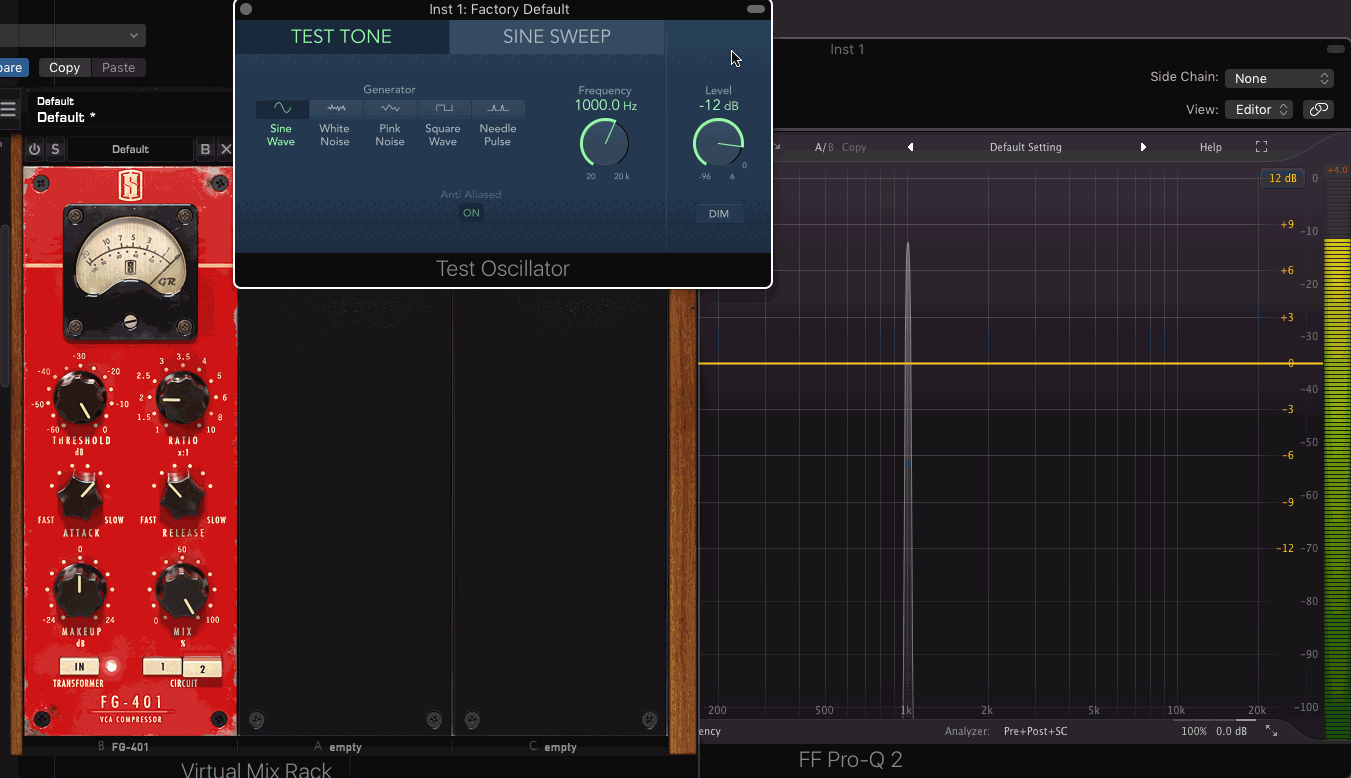1351x778 pixels.
Task: Click the B compare button on FG-401
Action: coord(205,149)
